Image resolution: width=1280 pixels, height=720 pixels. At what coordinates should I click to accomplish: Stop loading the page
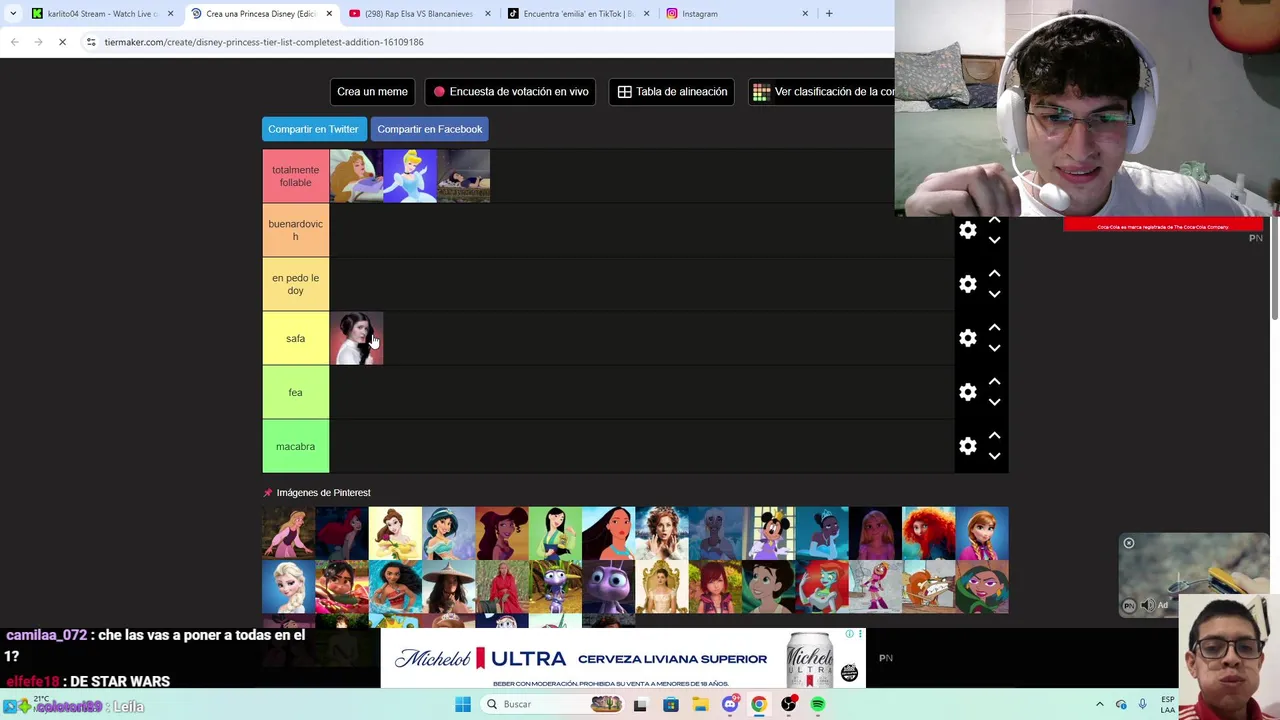pos(62,42)
